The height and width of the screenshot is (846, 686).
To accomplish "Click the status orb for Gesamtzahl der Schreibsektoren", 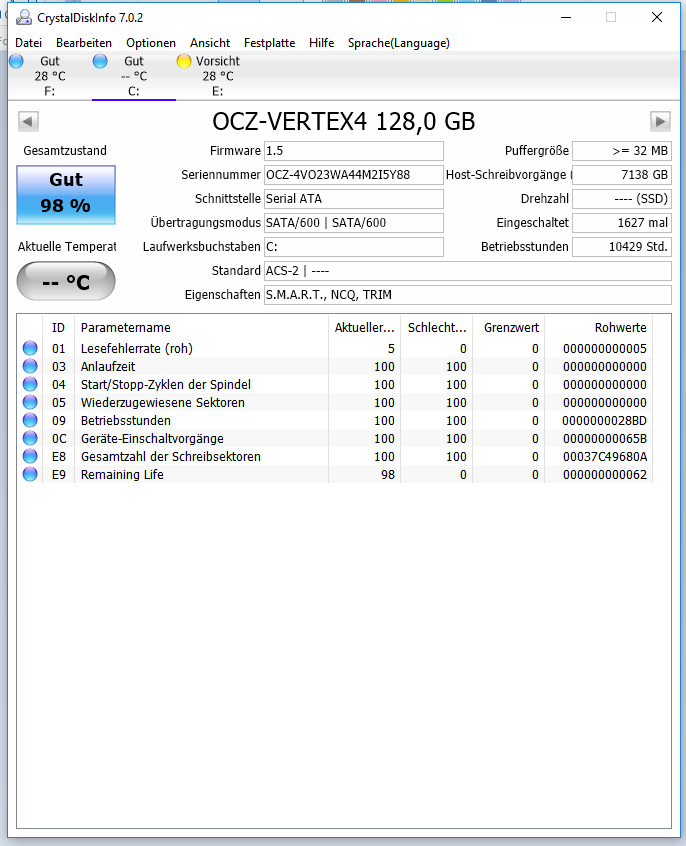I will 30,456.
